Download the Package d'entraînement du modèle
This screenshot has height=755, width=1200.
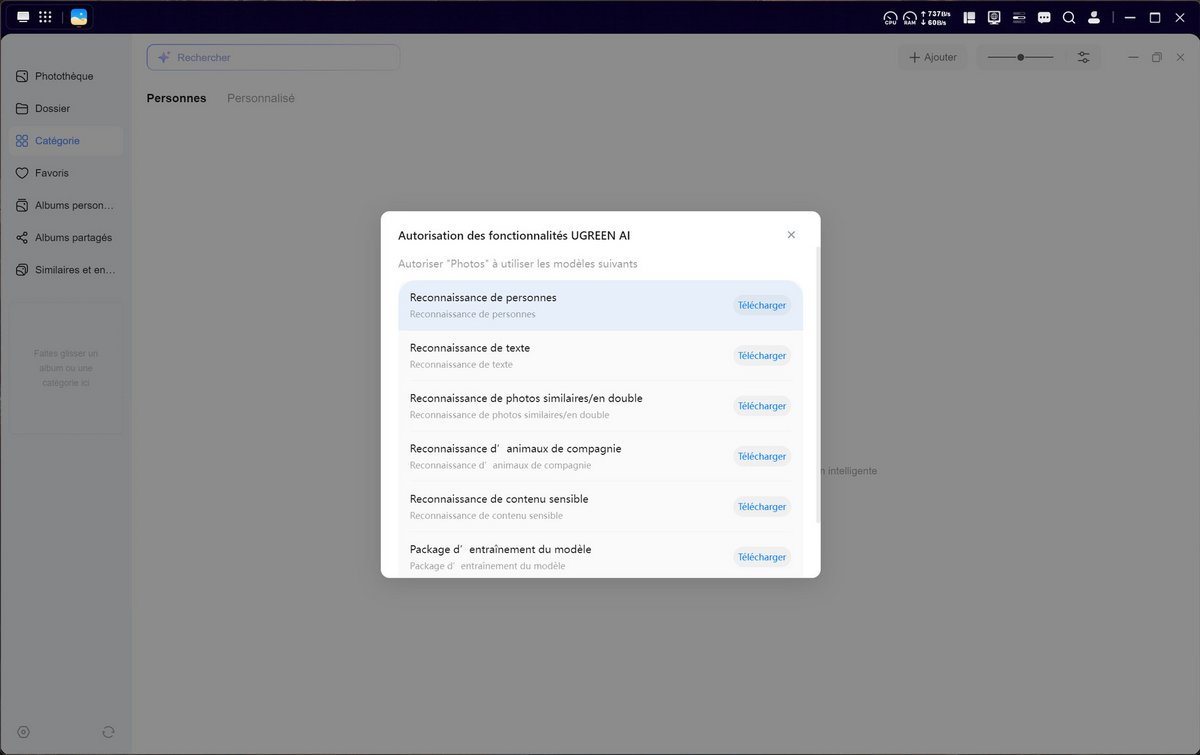(x=762, y=557)
